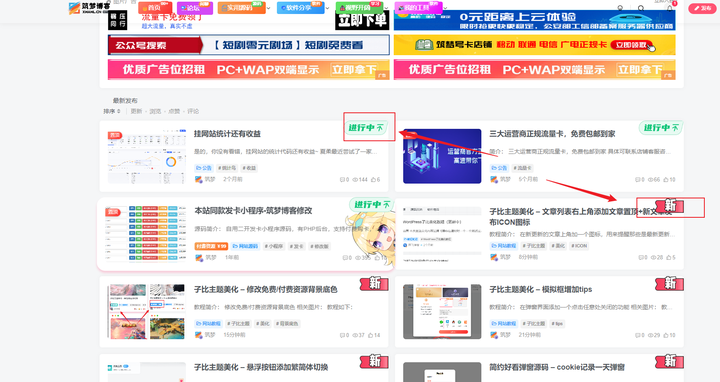Open the article 三大运营商正规流量卡
Screen dimensions: 720x382
pyautogui.click(x=552, y=134)
